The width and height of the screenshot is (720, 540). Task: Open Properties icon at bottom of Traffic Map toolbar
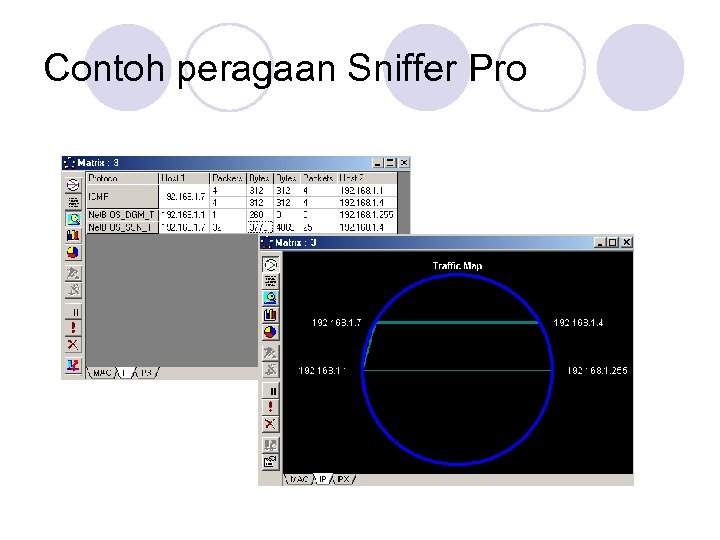click(x=270, y=461)
